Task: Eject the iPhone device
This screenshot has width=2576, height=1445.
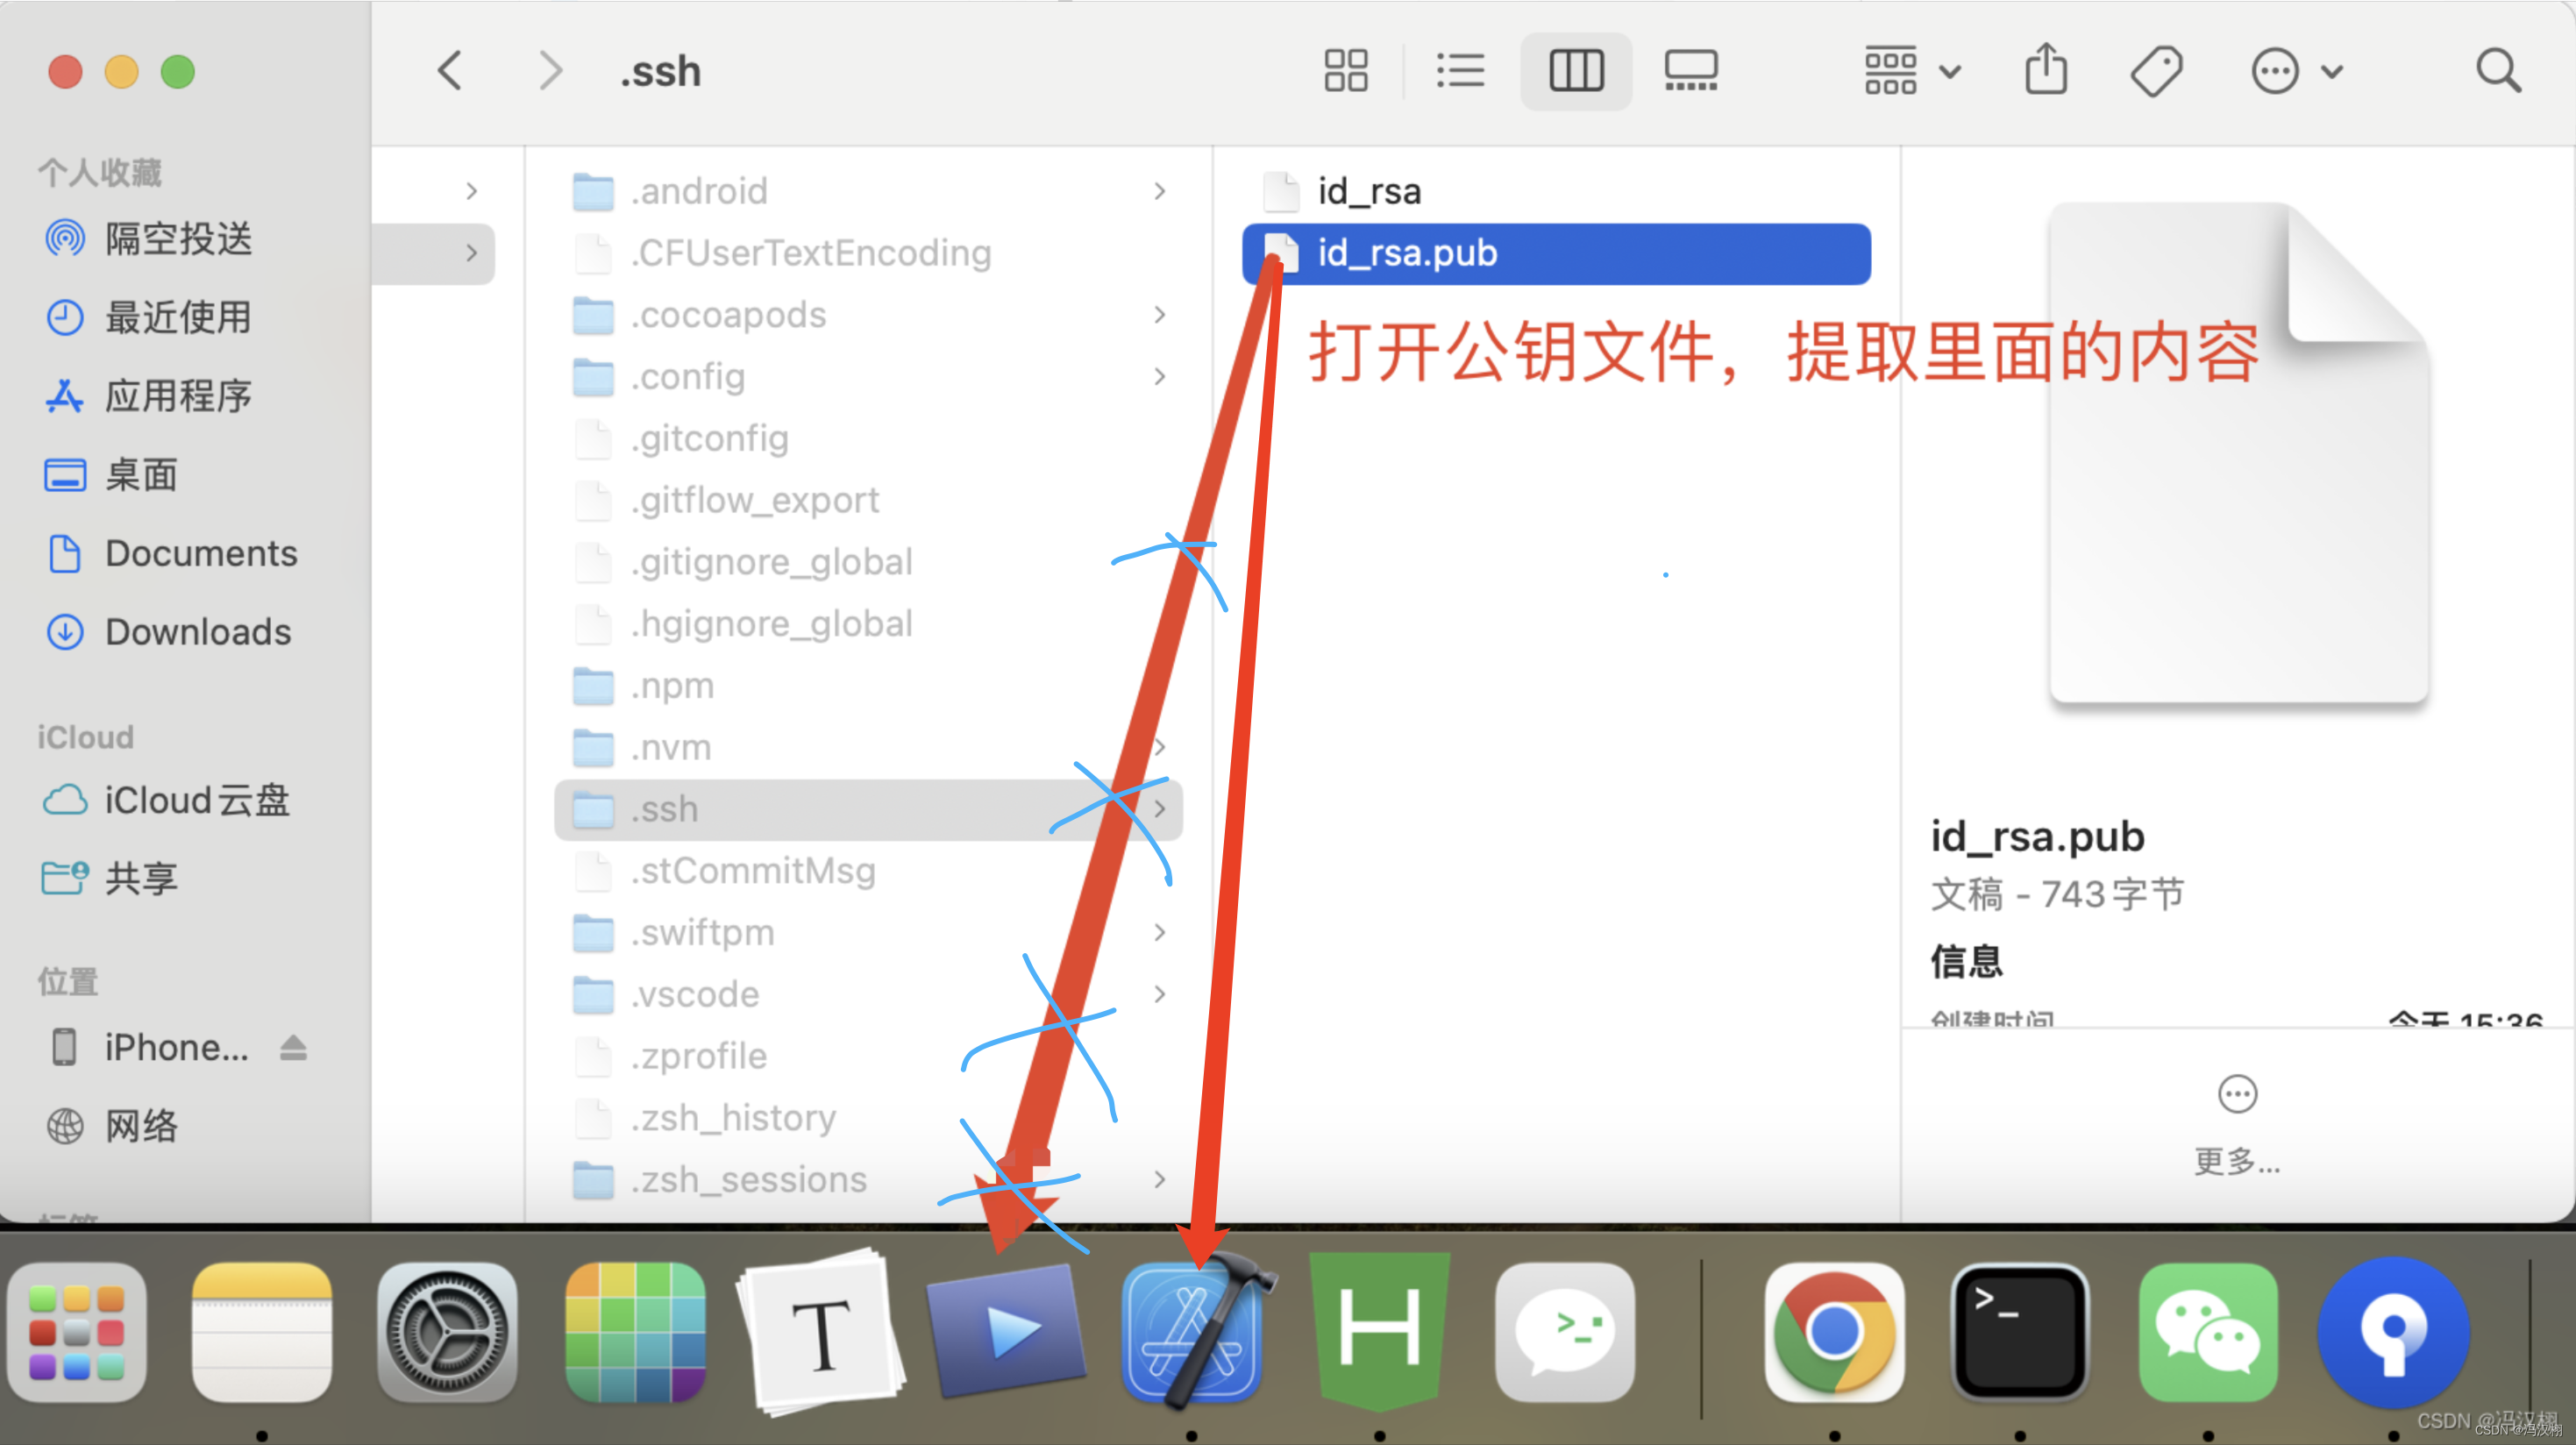Action: [293, 1047]
